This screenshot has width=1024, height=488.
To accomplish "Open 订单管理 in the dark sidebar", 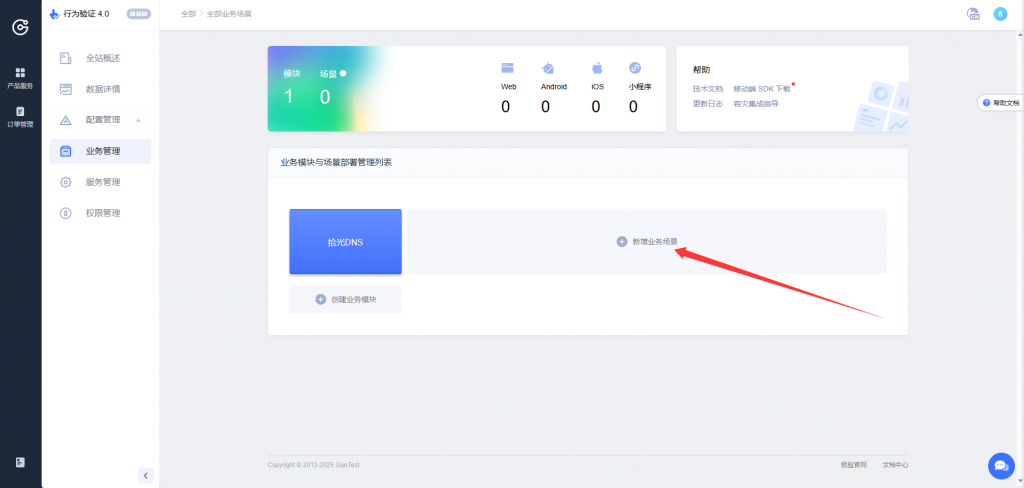I will click(20, 117).
